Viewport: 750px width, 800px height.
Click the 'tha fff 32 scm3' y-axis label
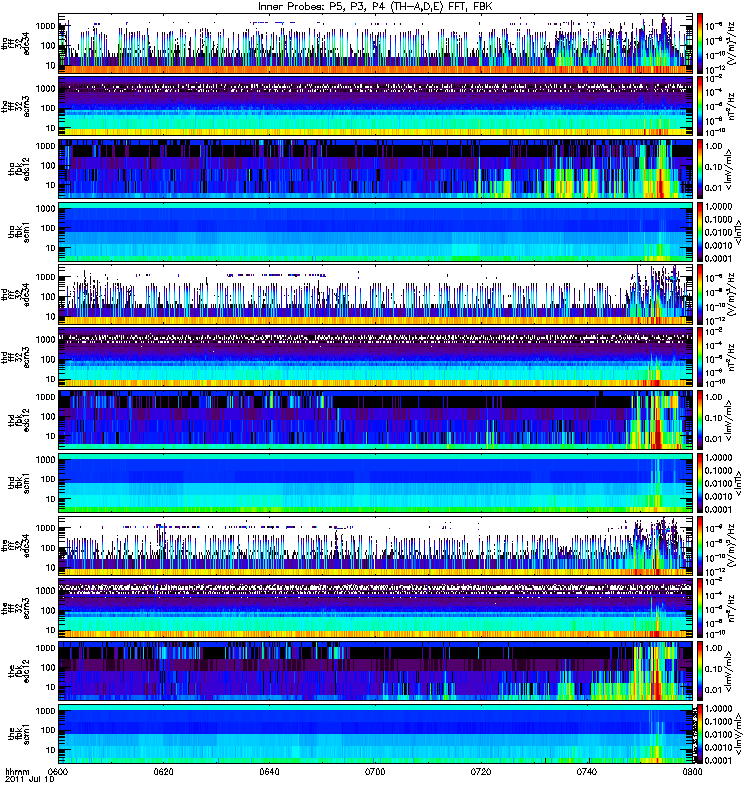[x=16, y=106]
